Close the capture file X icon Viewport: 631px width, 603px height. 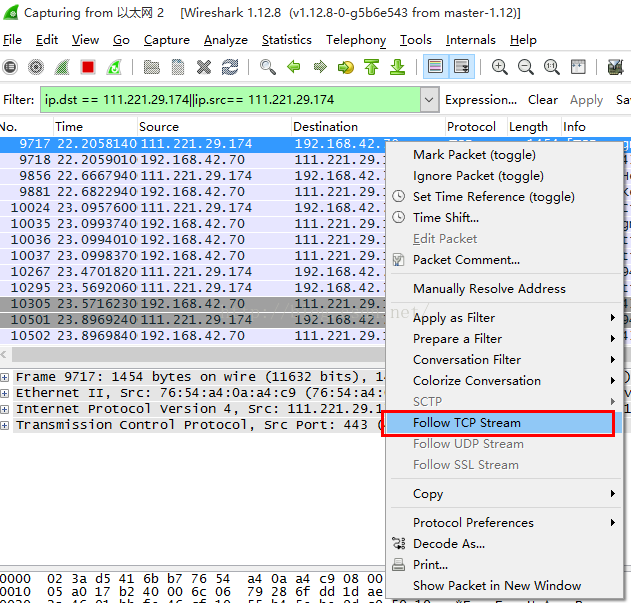pyautogui.click(x=204, y=67)
